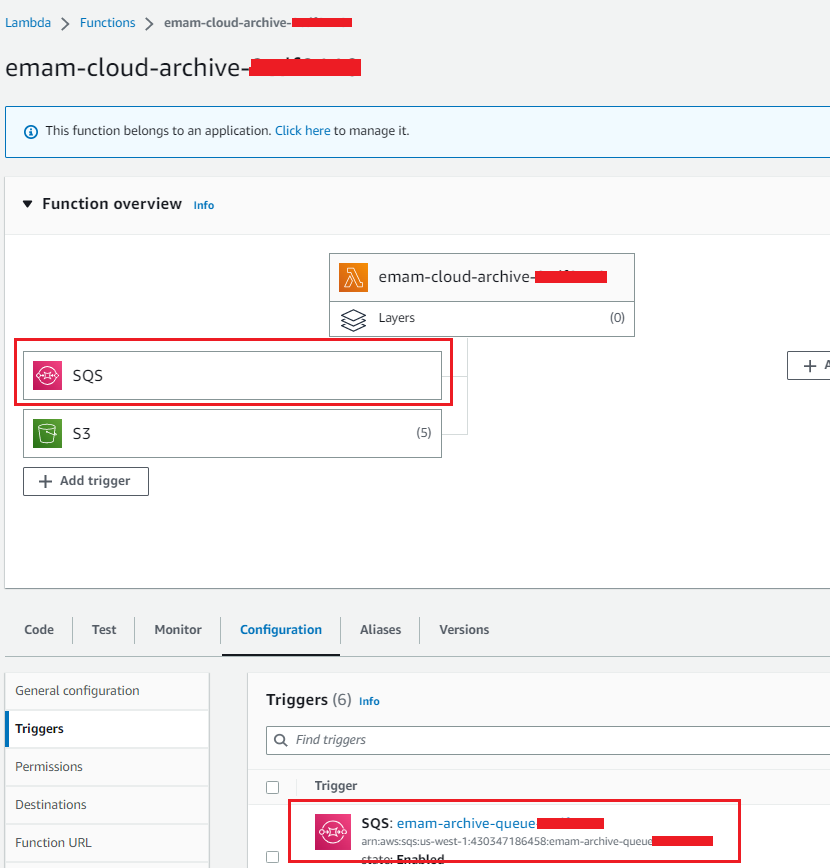
Task: Click the arn:aws:sqs:us-west-1 ARN text
Action: pos(507,841)
